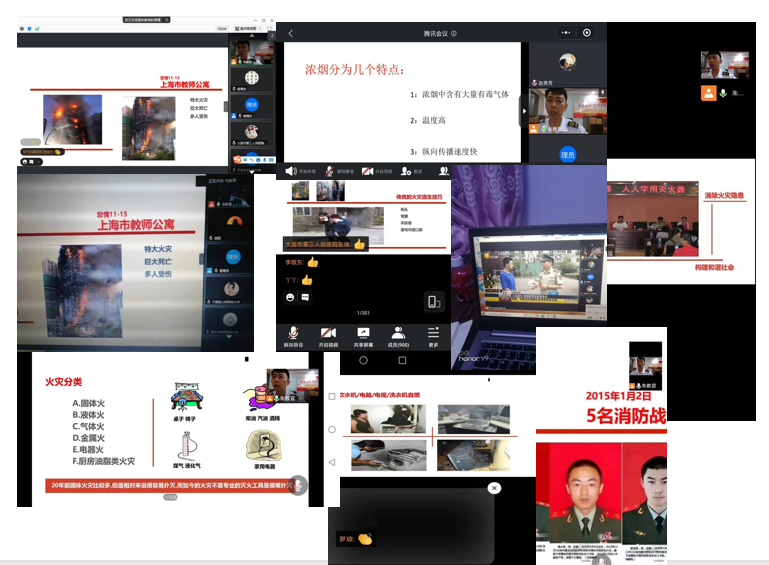
Task: Expand the participant panel side arrow
Action: coord(523,110)
